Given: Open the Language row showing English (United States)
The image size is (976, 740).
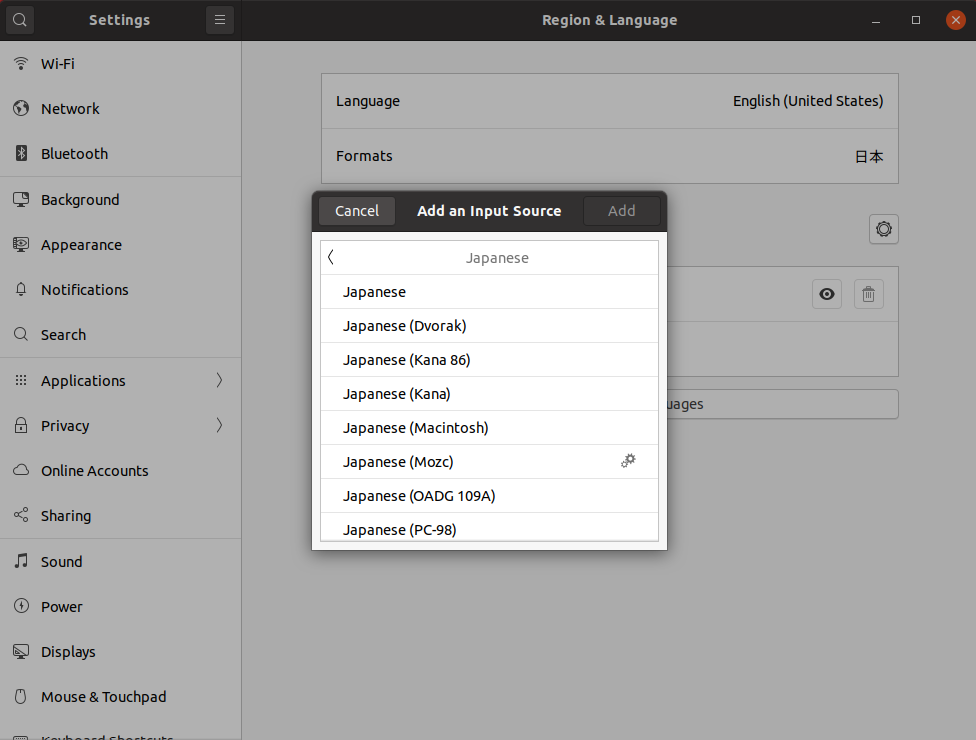Looking at the screenshot, I should (609, 101).
